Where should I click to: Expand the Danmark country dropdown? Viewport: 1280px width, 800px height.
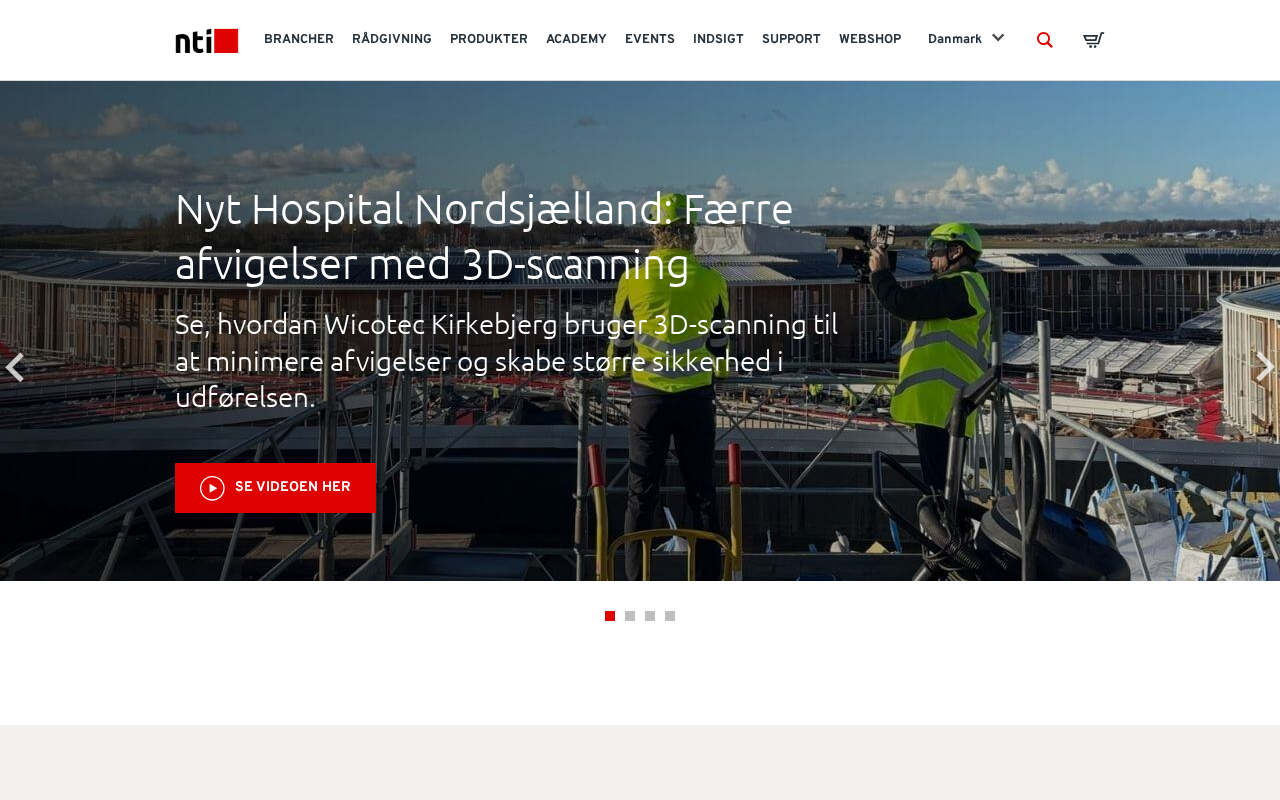966,39
